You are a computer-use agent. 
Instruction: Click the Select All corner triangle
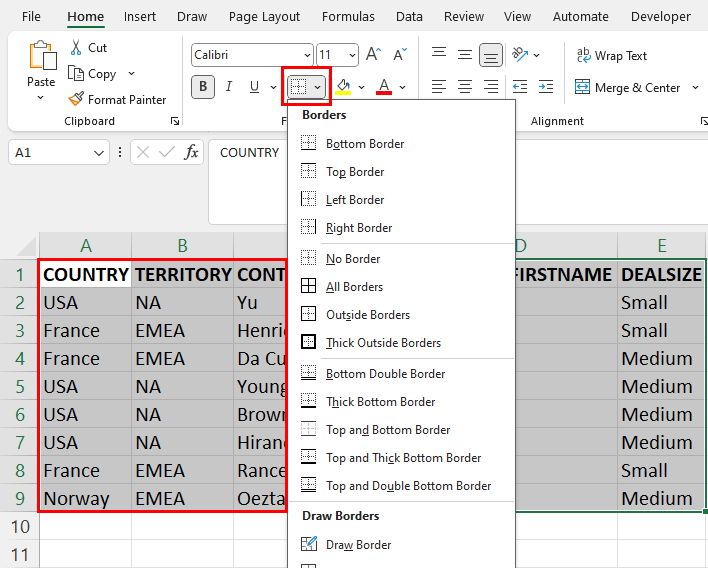pos(26,247)
